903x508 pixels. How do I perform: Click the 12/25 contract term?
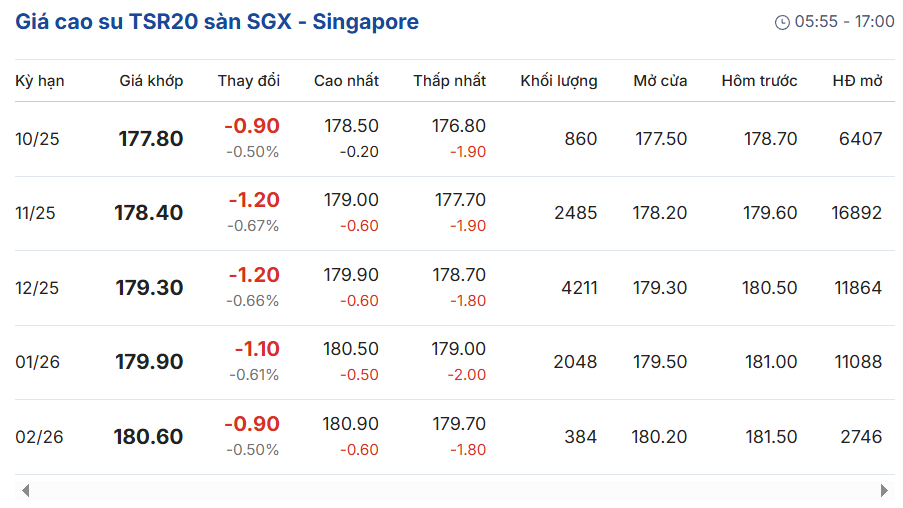coord(38,288)
